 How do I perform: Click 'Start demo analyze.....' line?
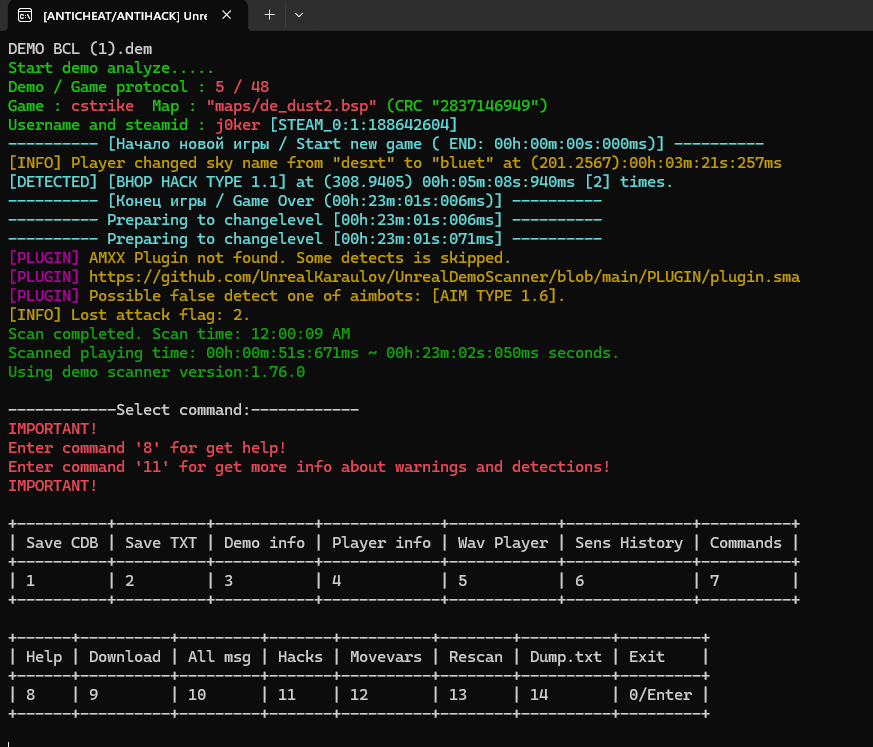click(x=111, y=68)
